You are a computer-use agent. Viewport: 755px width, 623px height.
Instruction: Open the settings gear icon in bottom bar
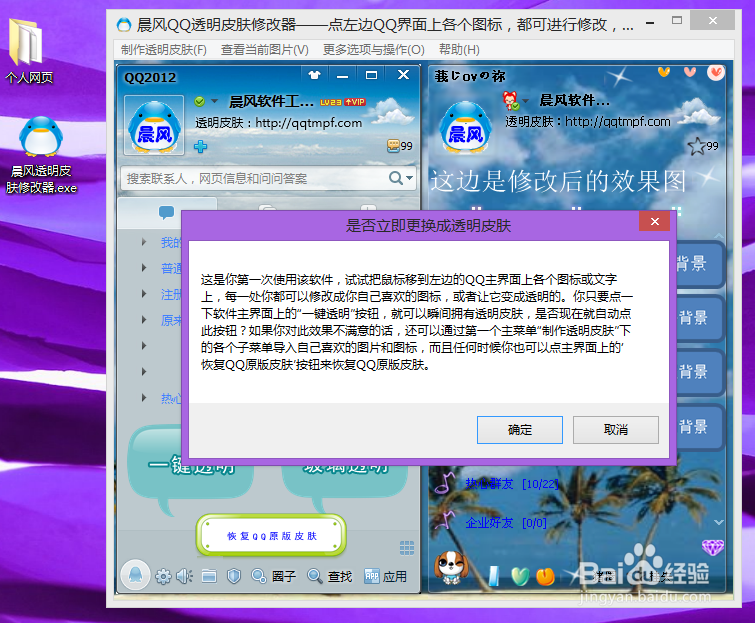point(163,576)
